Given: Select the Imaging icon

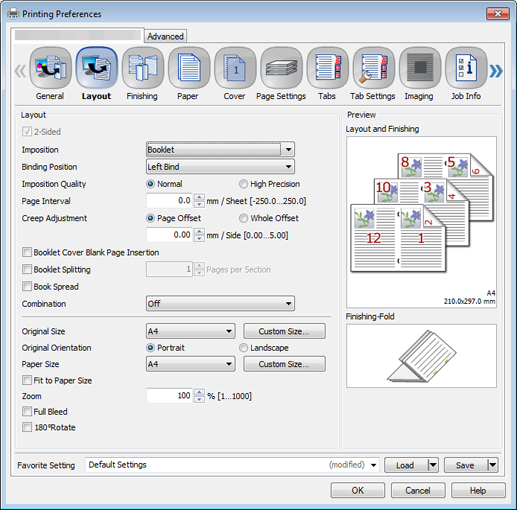Looking at the screenshot, I should [420, 68].
